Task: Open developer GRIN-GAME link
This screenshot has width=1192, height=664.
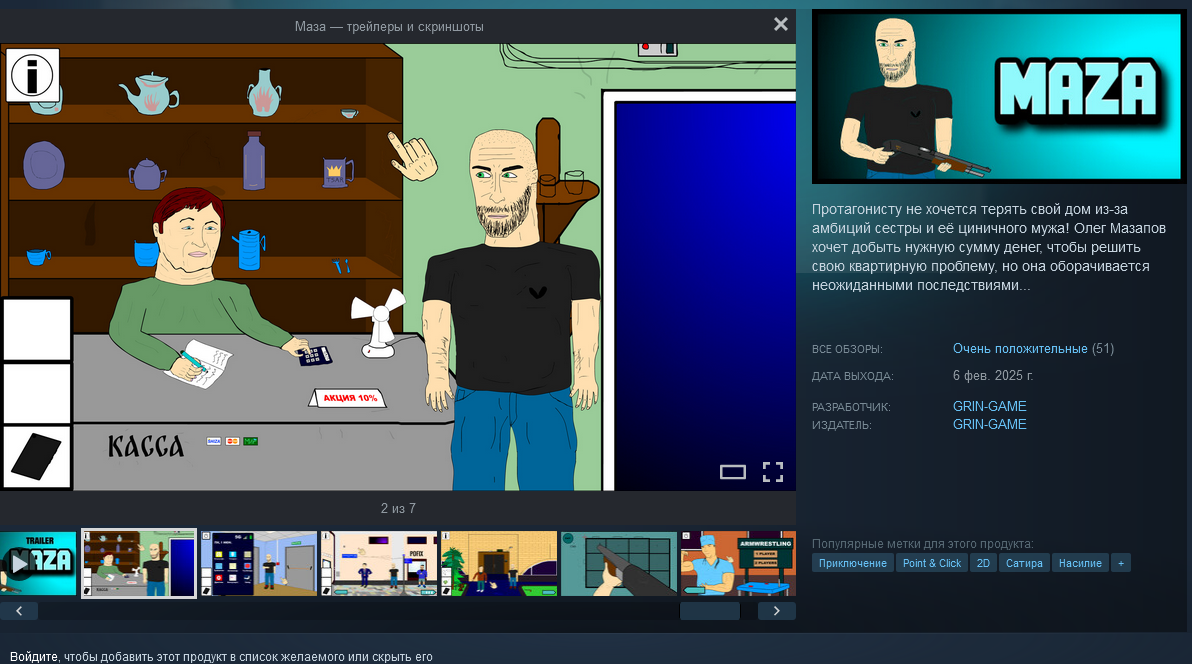Action: pyautogui.click(x=990, y=406)
